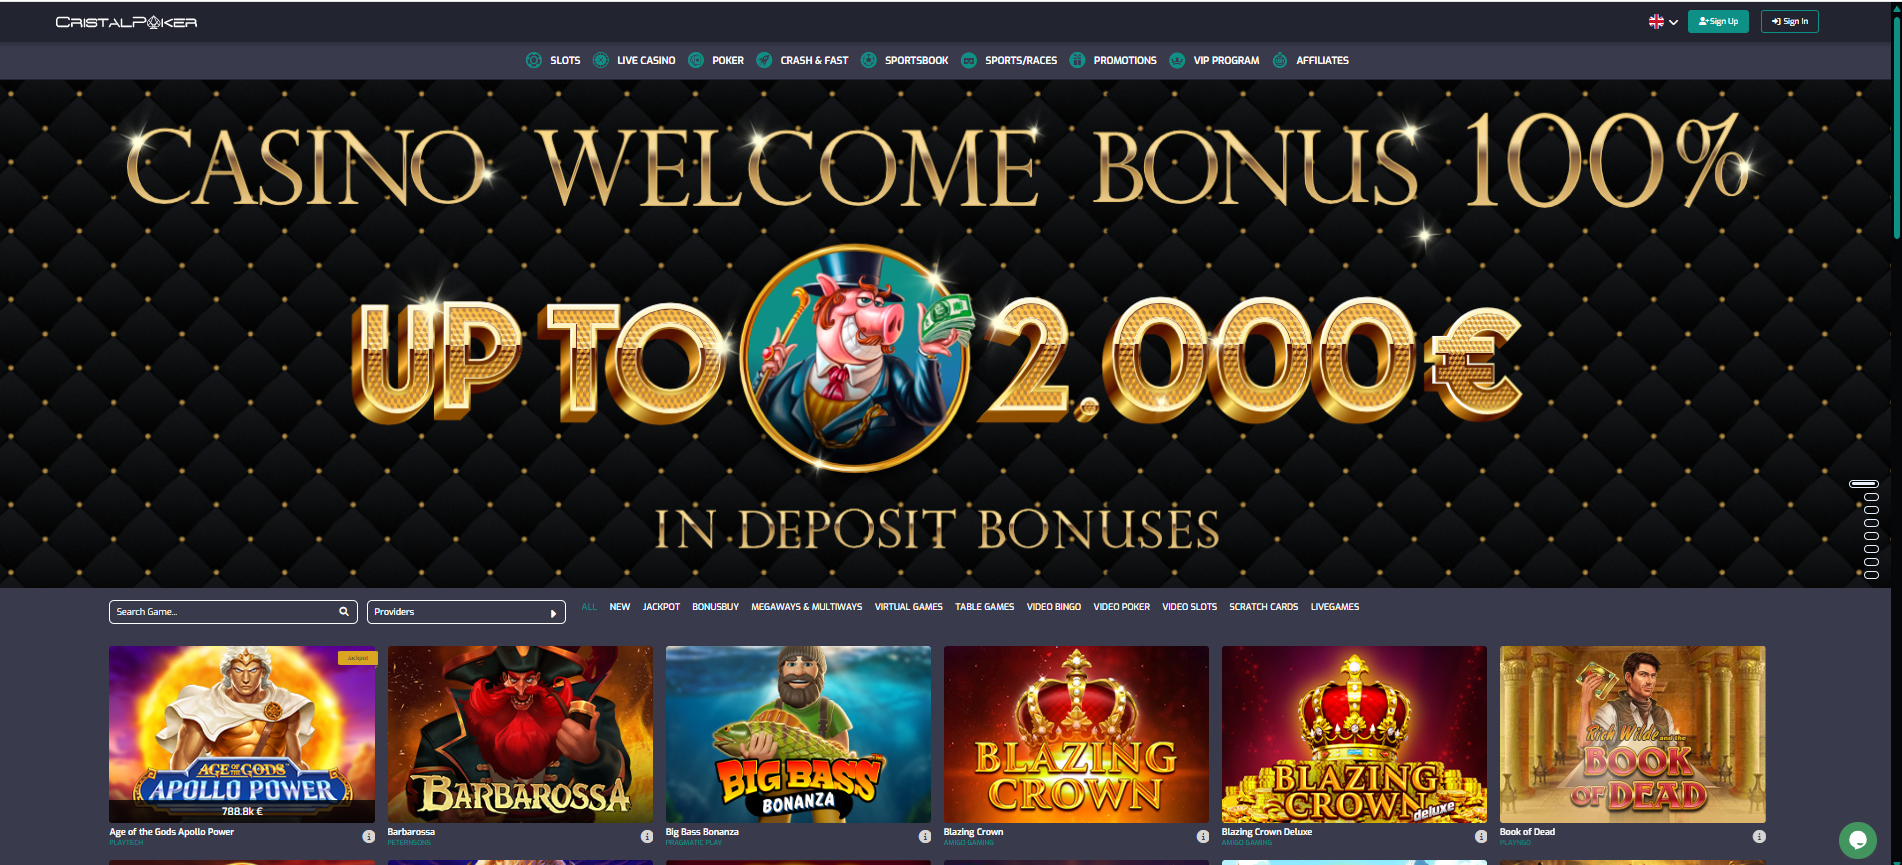Image resolution: width=1902 pixels, height=865 pixels.
Task: Click the Crash & Fast rocket icon
Action: (x=764, y=60)
